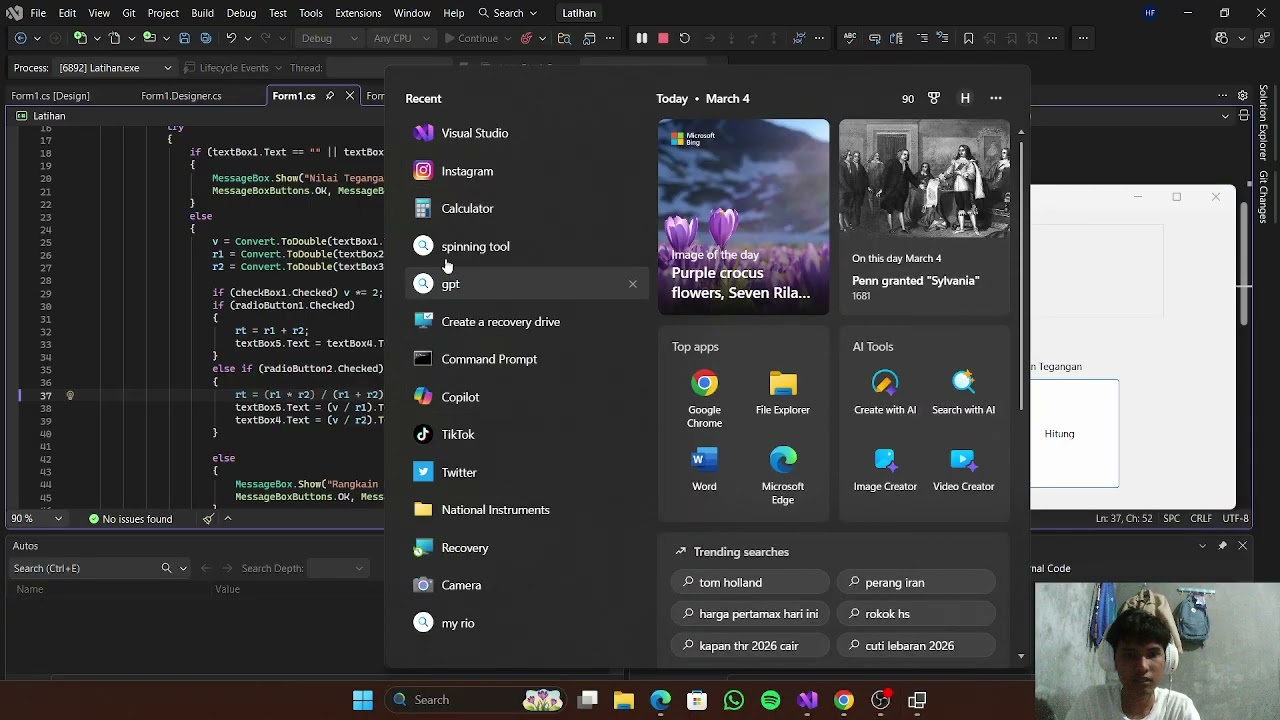Search trending 'perang iran'
The image size is (1280, 720).
click(916, 583)
